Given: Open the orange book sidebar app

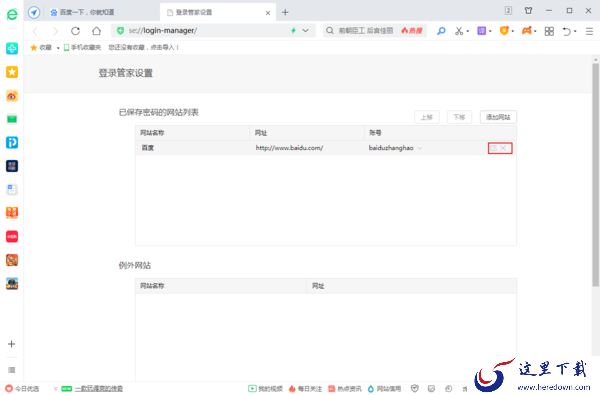Looking at the screenshot, I should tap(12, 213).
